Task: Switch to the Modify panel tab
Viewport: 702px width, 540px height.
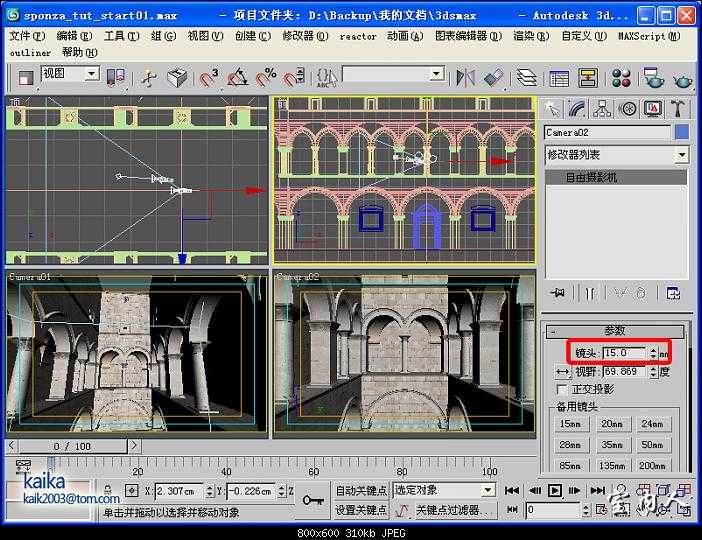Action: coord(577,109)
